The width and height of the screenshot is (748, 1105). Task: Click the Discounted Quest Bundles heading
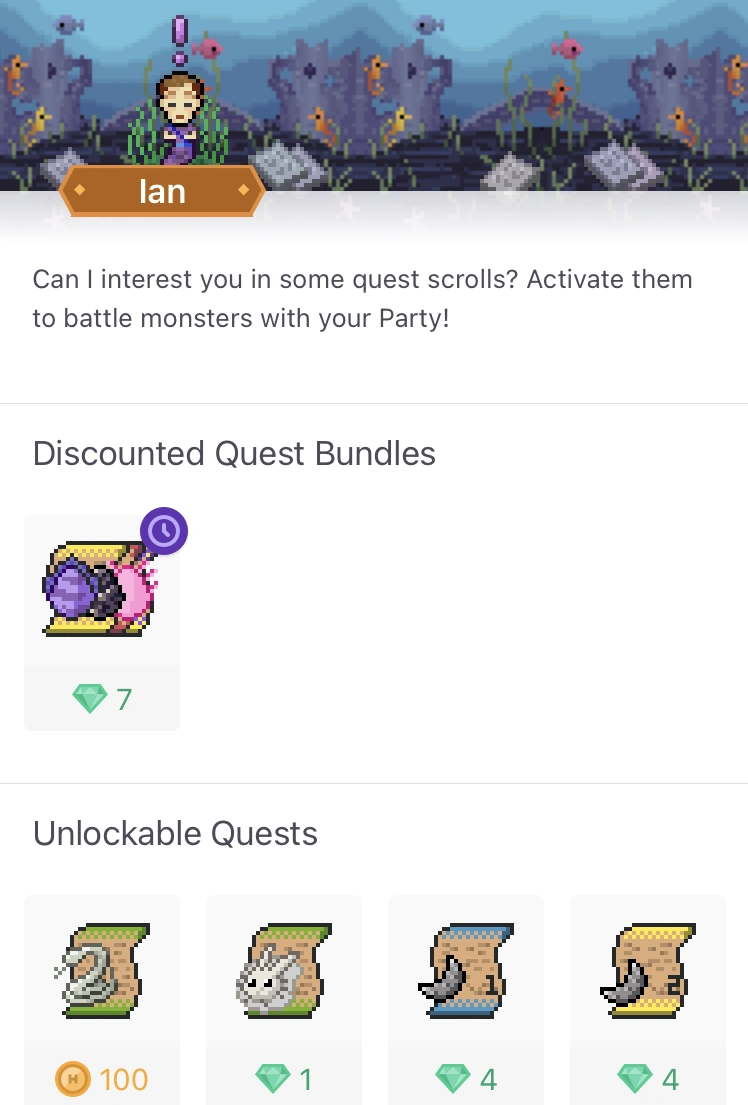click(234, 453)
